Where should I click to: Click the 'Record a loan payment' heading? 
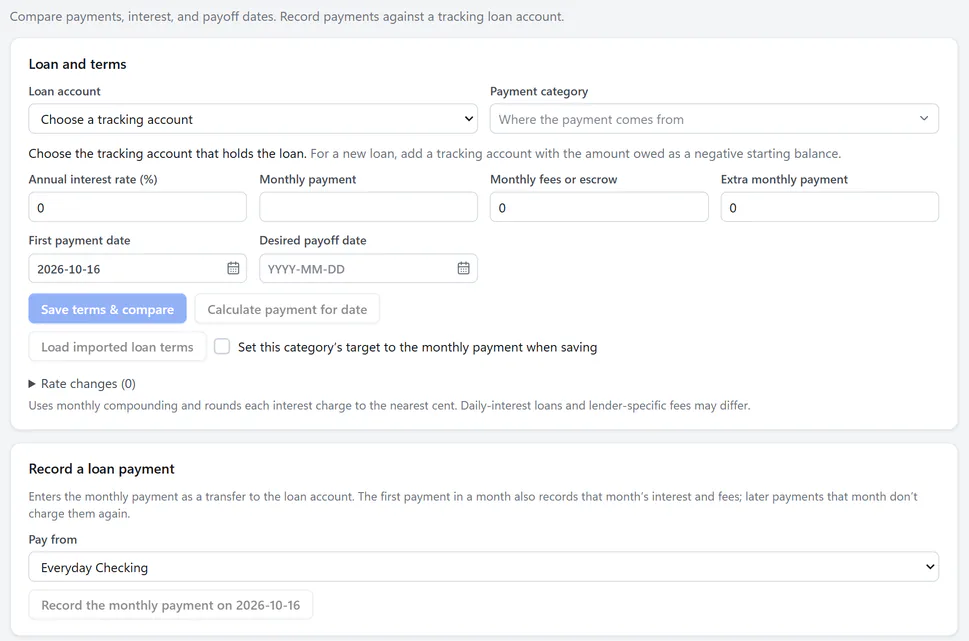click(x=101, y=469)
